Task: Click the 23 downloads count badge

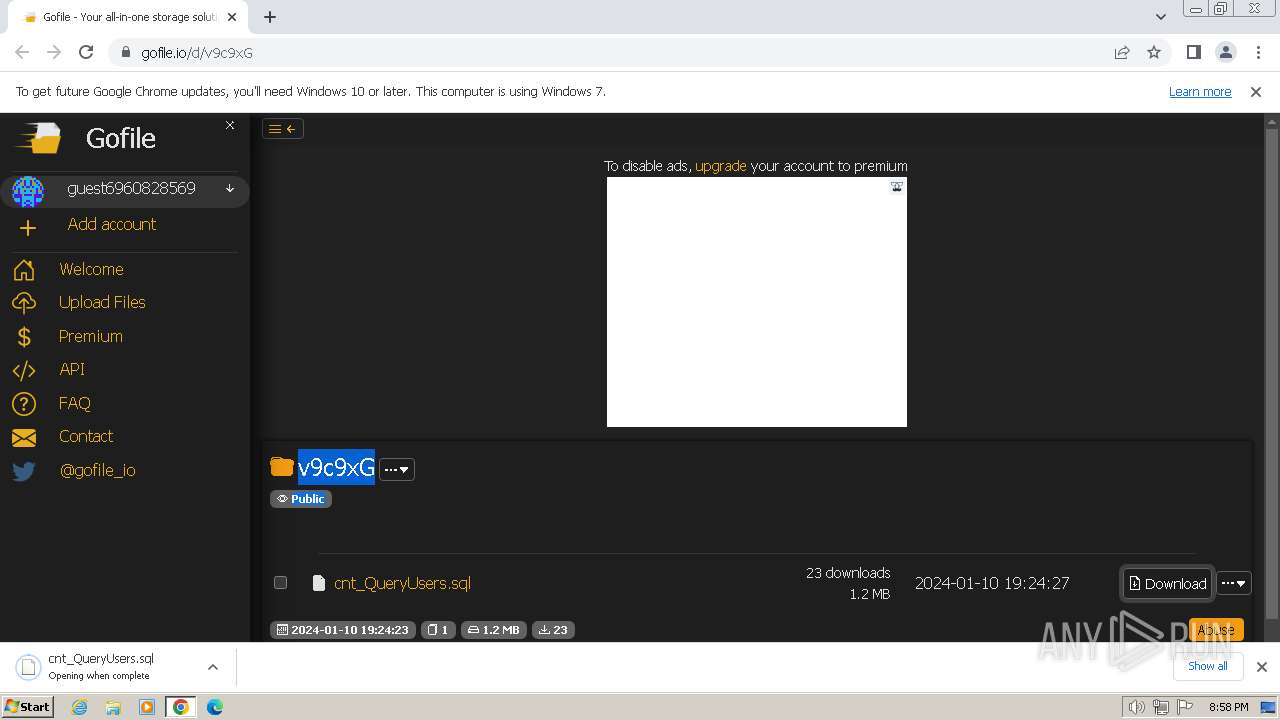Action: click(x=553, y=630)
